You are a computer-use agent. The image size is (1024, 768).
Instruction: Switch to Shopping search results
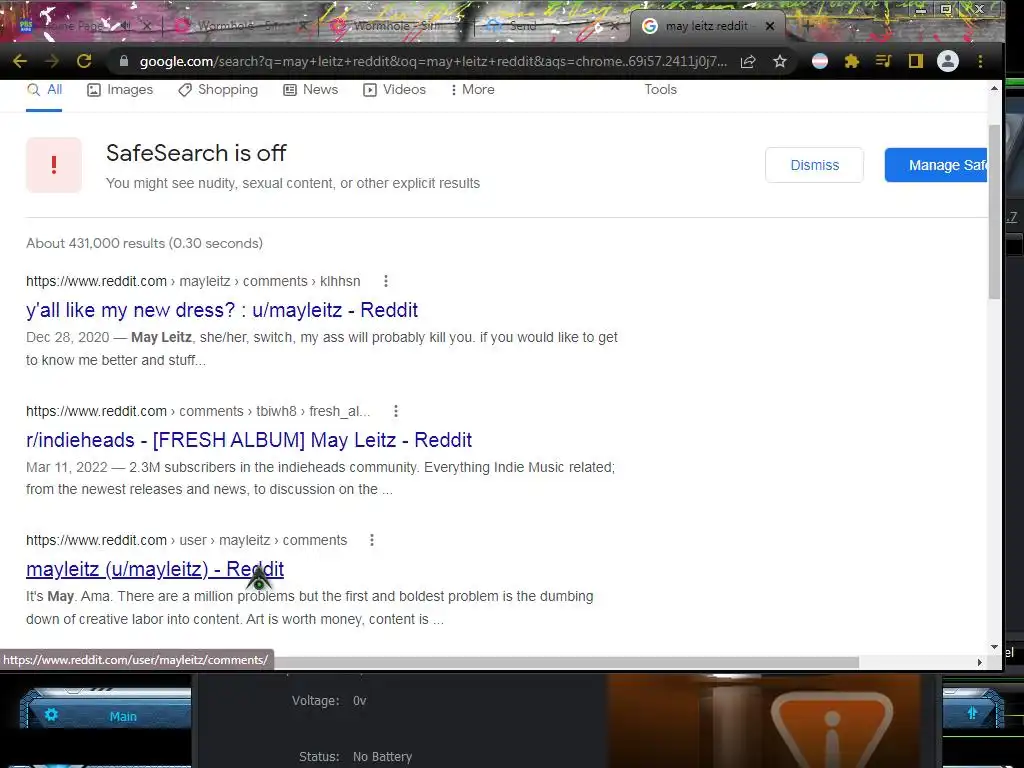click(x=218, y=89)
